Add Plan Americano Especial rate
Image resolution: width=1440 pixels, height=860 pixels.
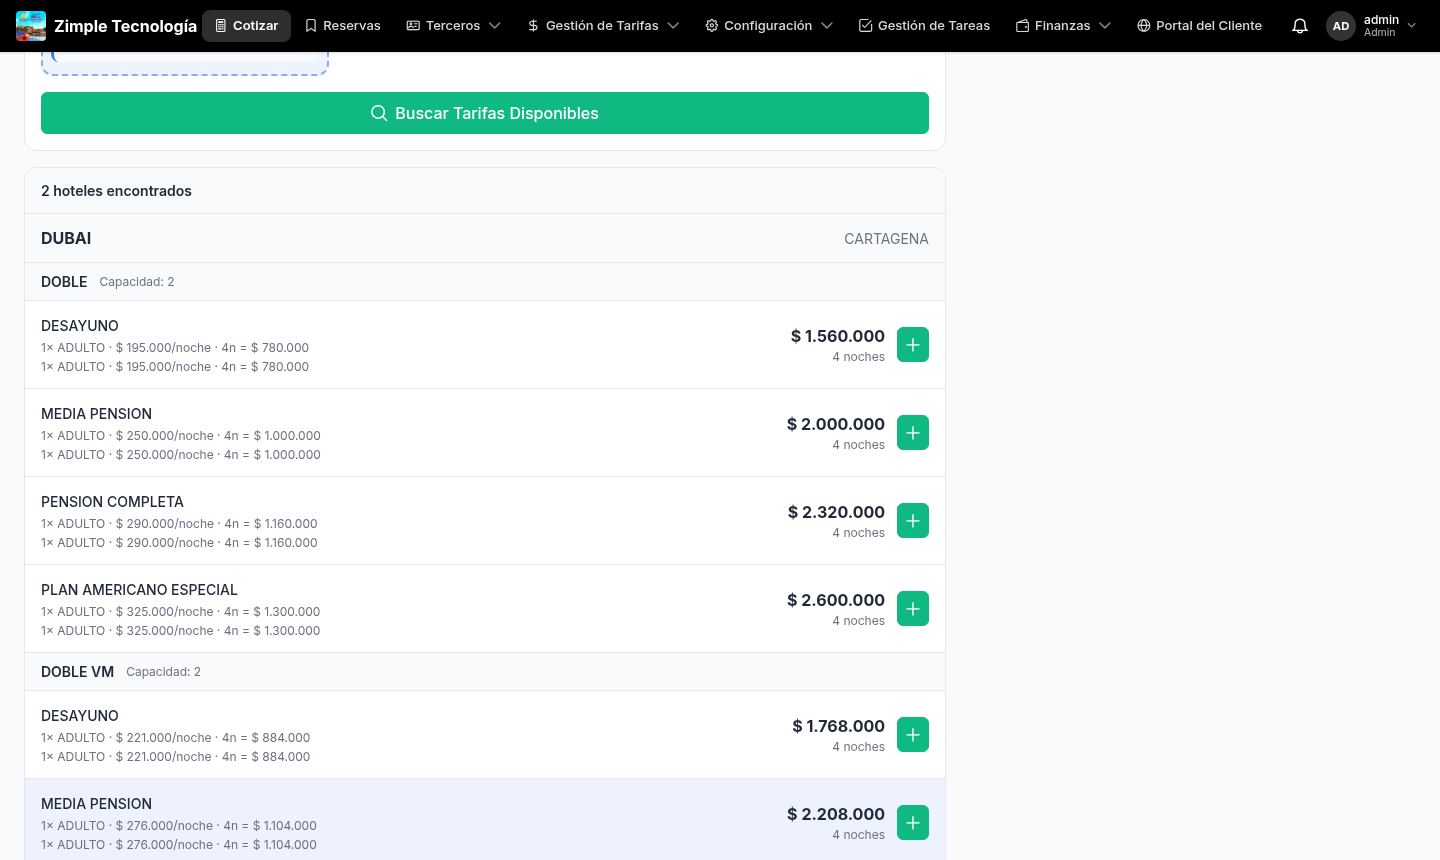(x=912, y=609)
